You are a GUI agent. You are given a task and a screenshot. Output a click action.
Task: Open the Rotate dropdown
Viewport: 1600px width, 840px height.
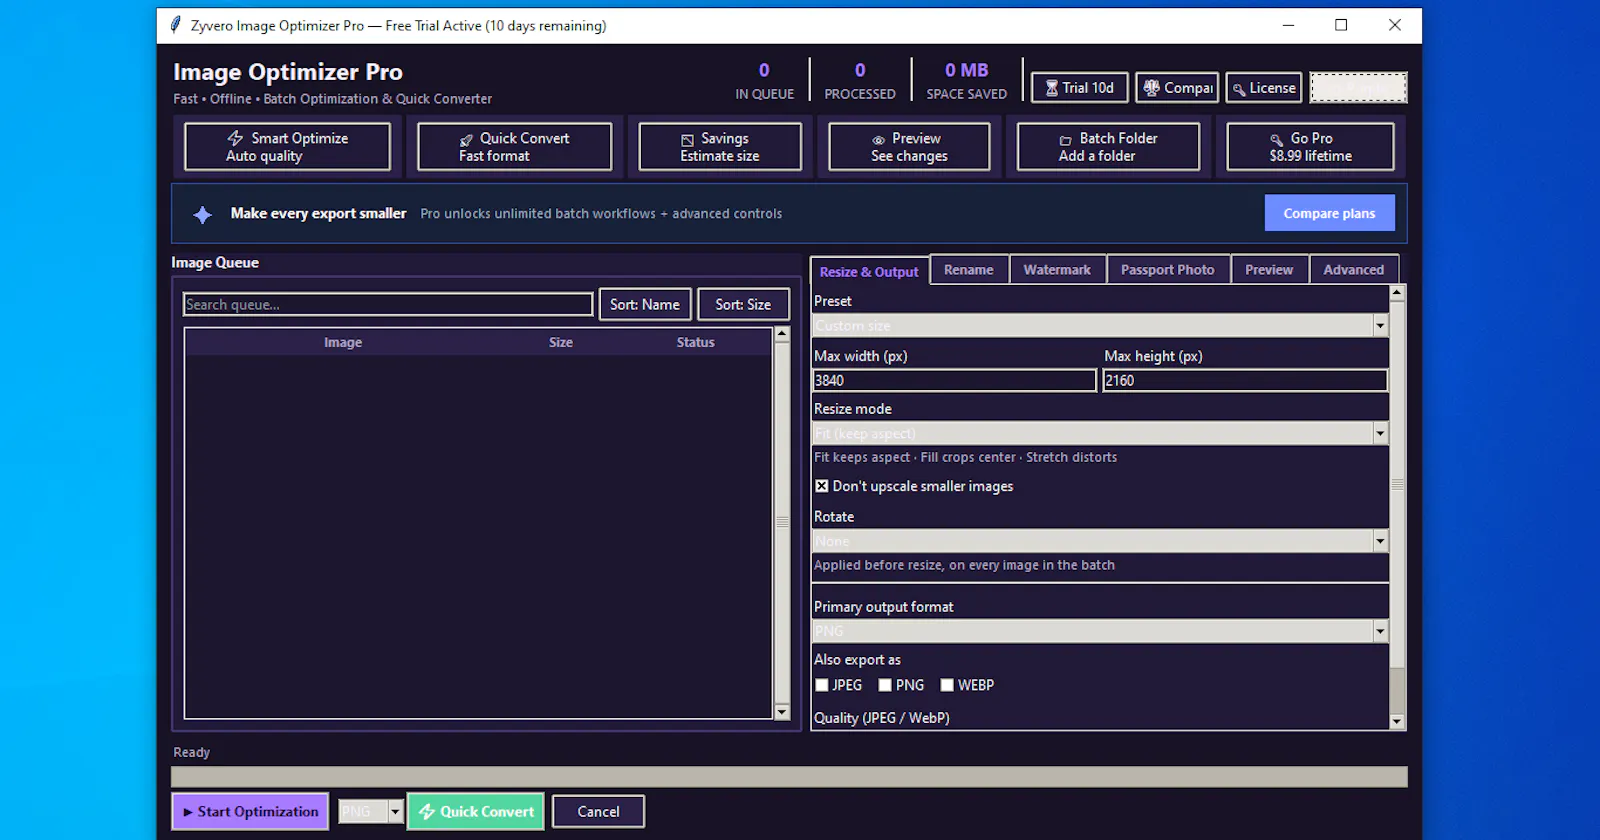tap(1100, 541)
